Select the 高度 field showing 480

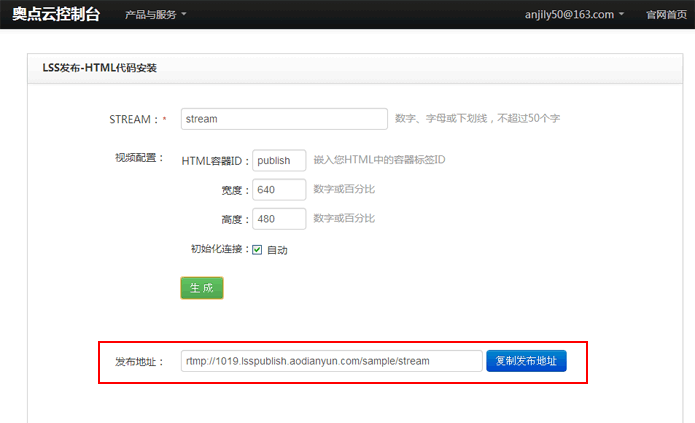click(x=279, y=219)
